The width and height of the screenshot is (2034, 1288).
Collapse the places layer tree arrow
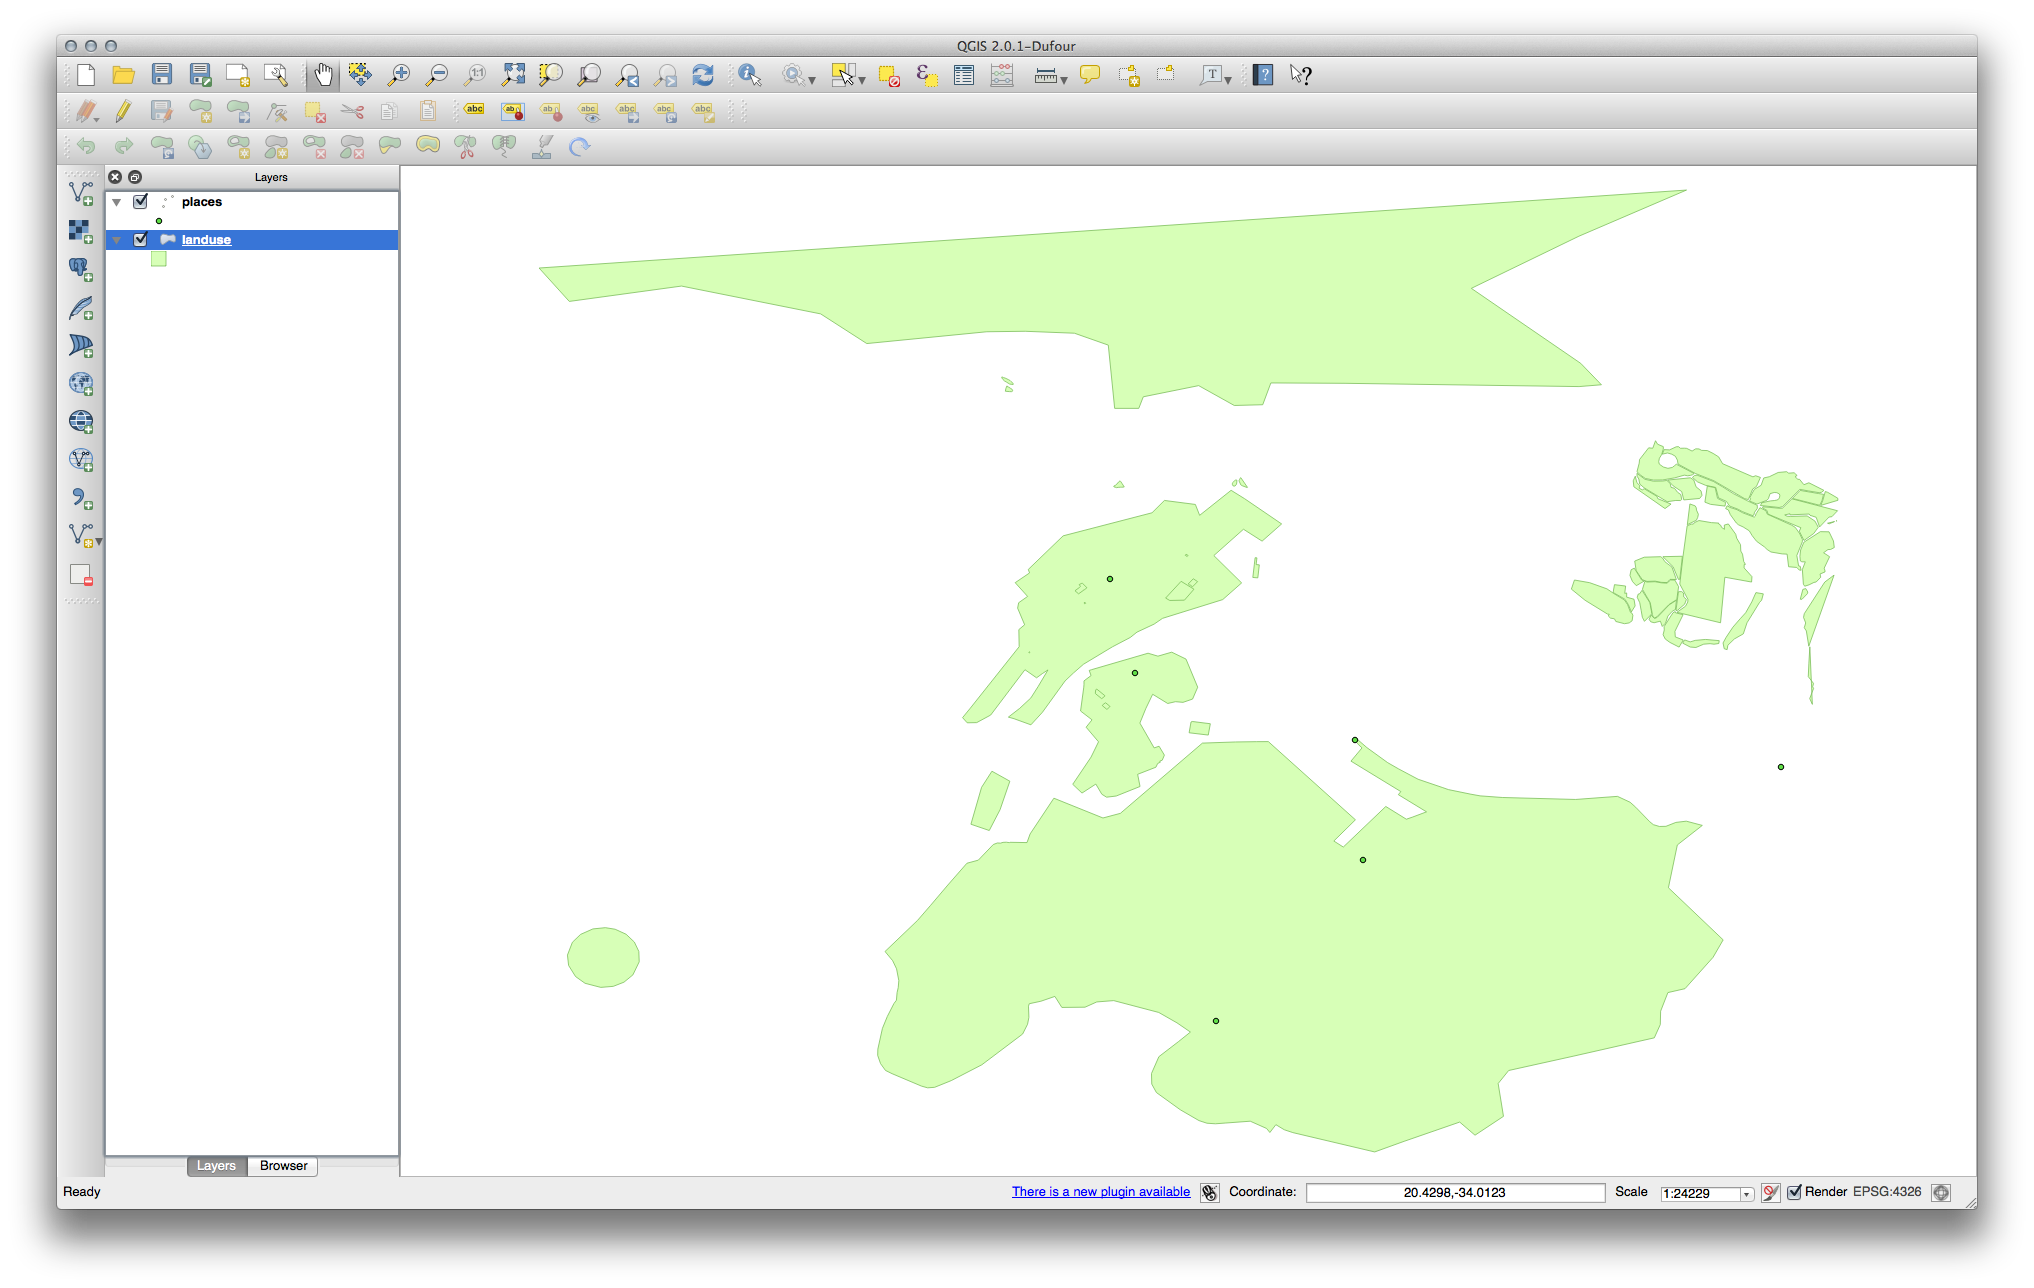(x=117, y=202)
